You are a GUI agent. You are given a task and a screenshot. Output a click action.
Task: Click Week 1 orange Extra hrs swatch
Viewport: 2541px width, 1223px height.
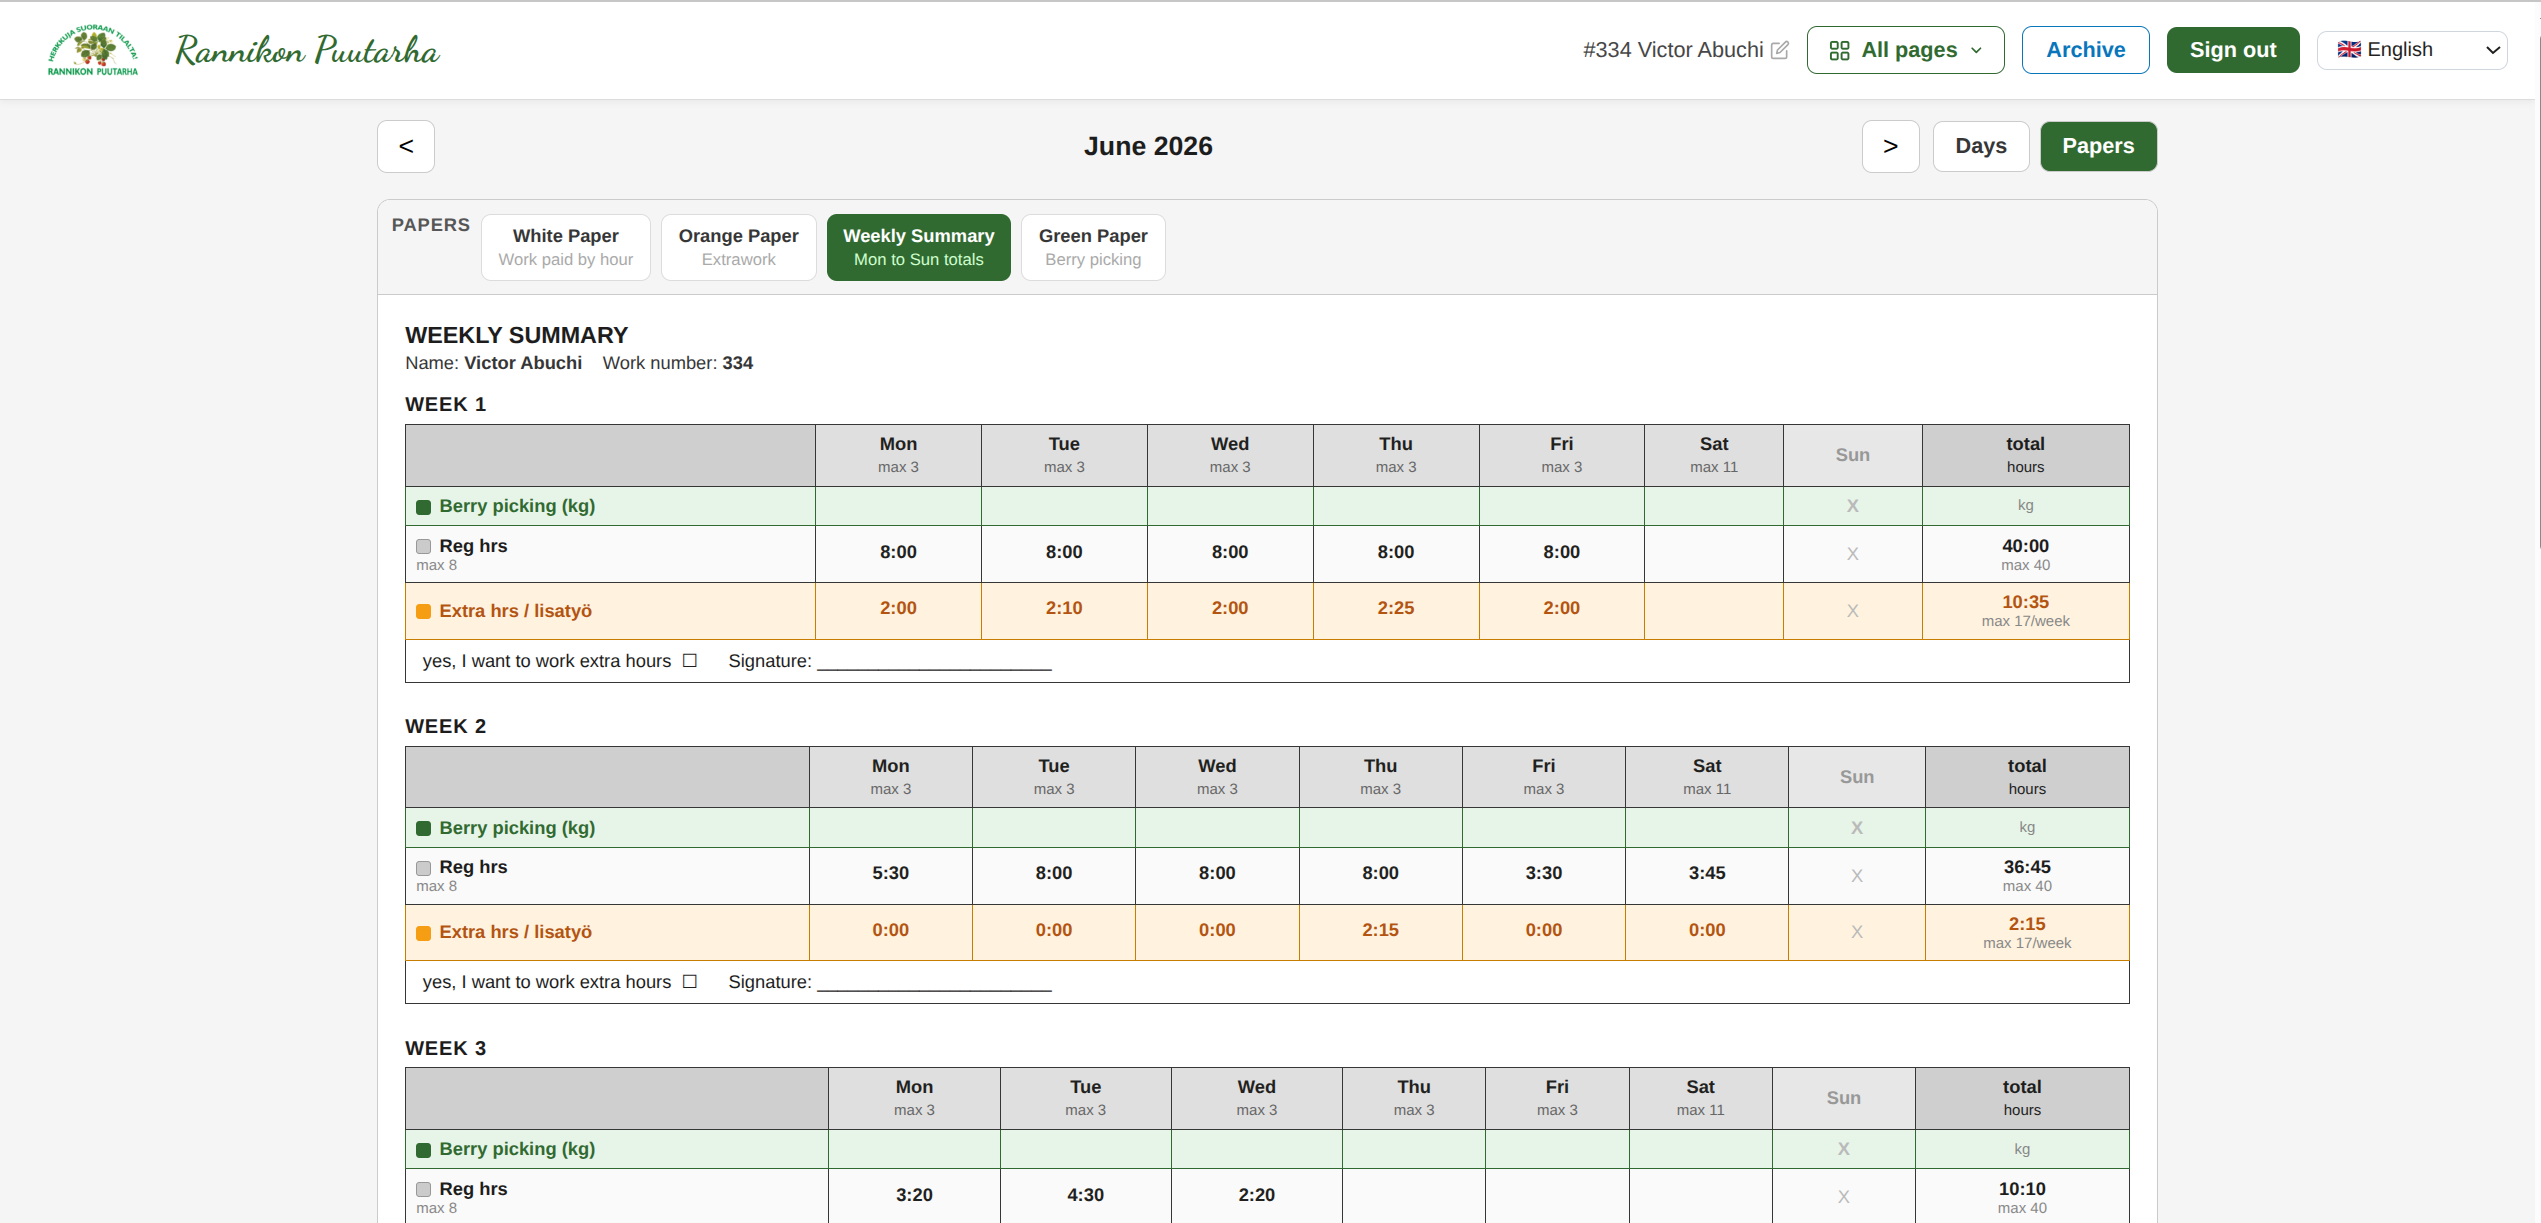423,611
